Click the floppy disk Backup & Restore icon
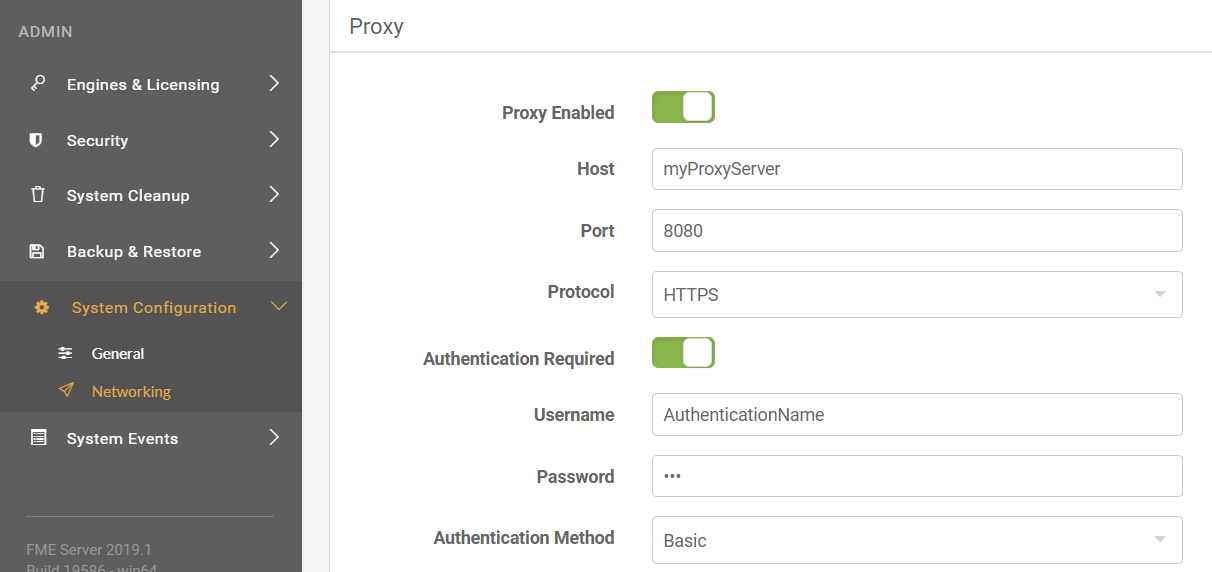This screenshot has width=1212, height=572. click(37, 251)
